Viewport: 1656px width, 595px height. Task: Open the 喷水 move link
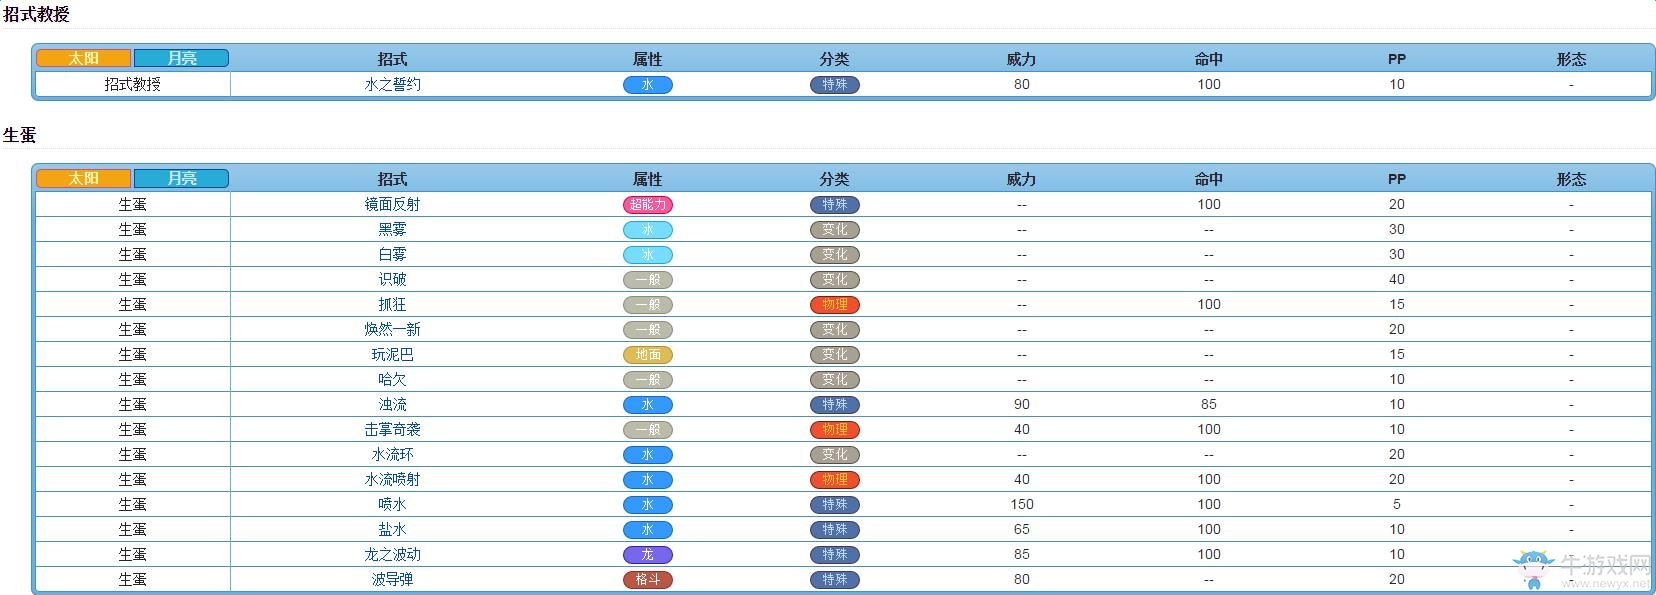click(x=392, y=504)
